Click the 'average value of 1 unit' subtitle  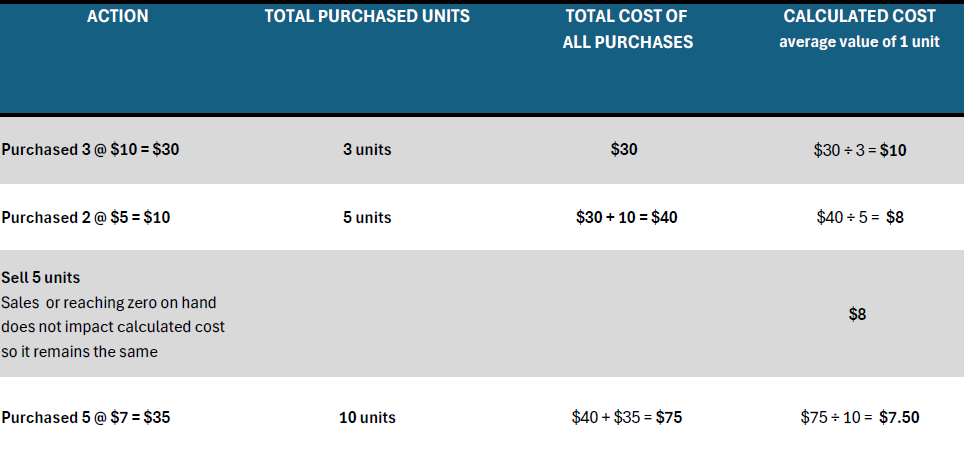click(859, 42)
